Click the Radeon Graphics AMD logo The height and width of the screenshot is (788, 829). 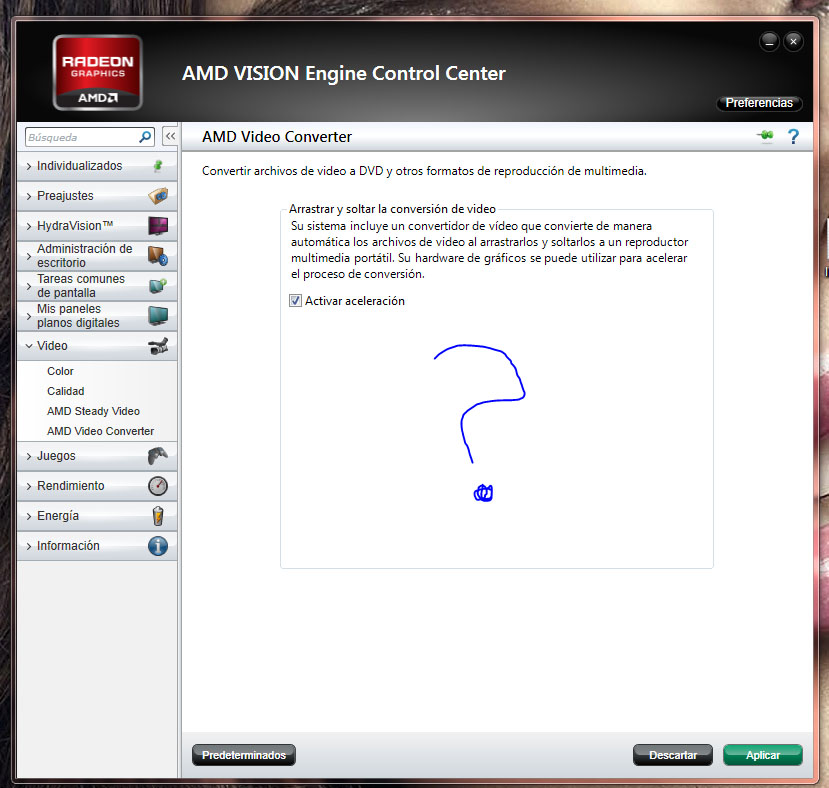[x=98, y=72]
